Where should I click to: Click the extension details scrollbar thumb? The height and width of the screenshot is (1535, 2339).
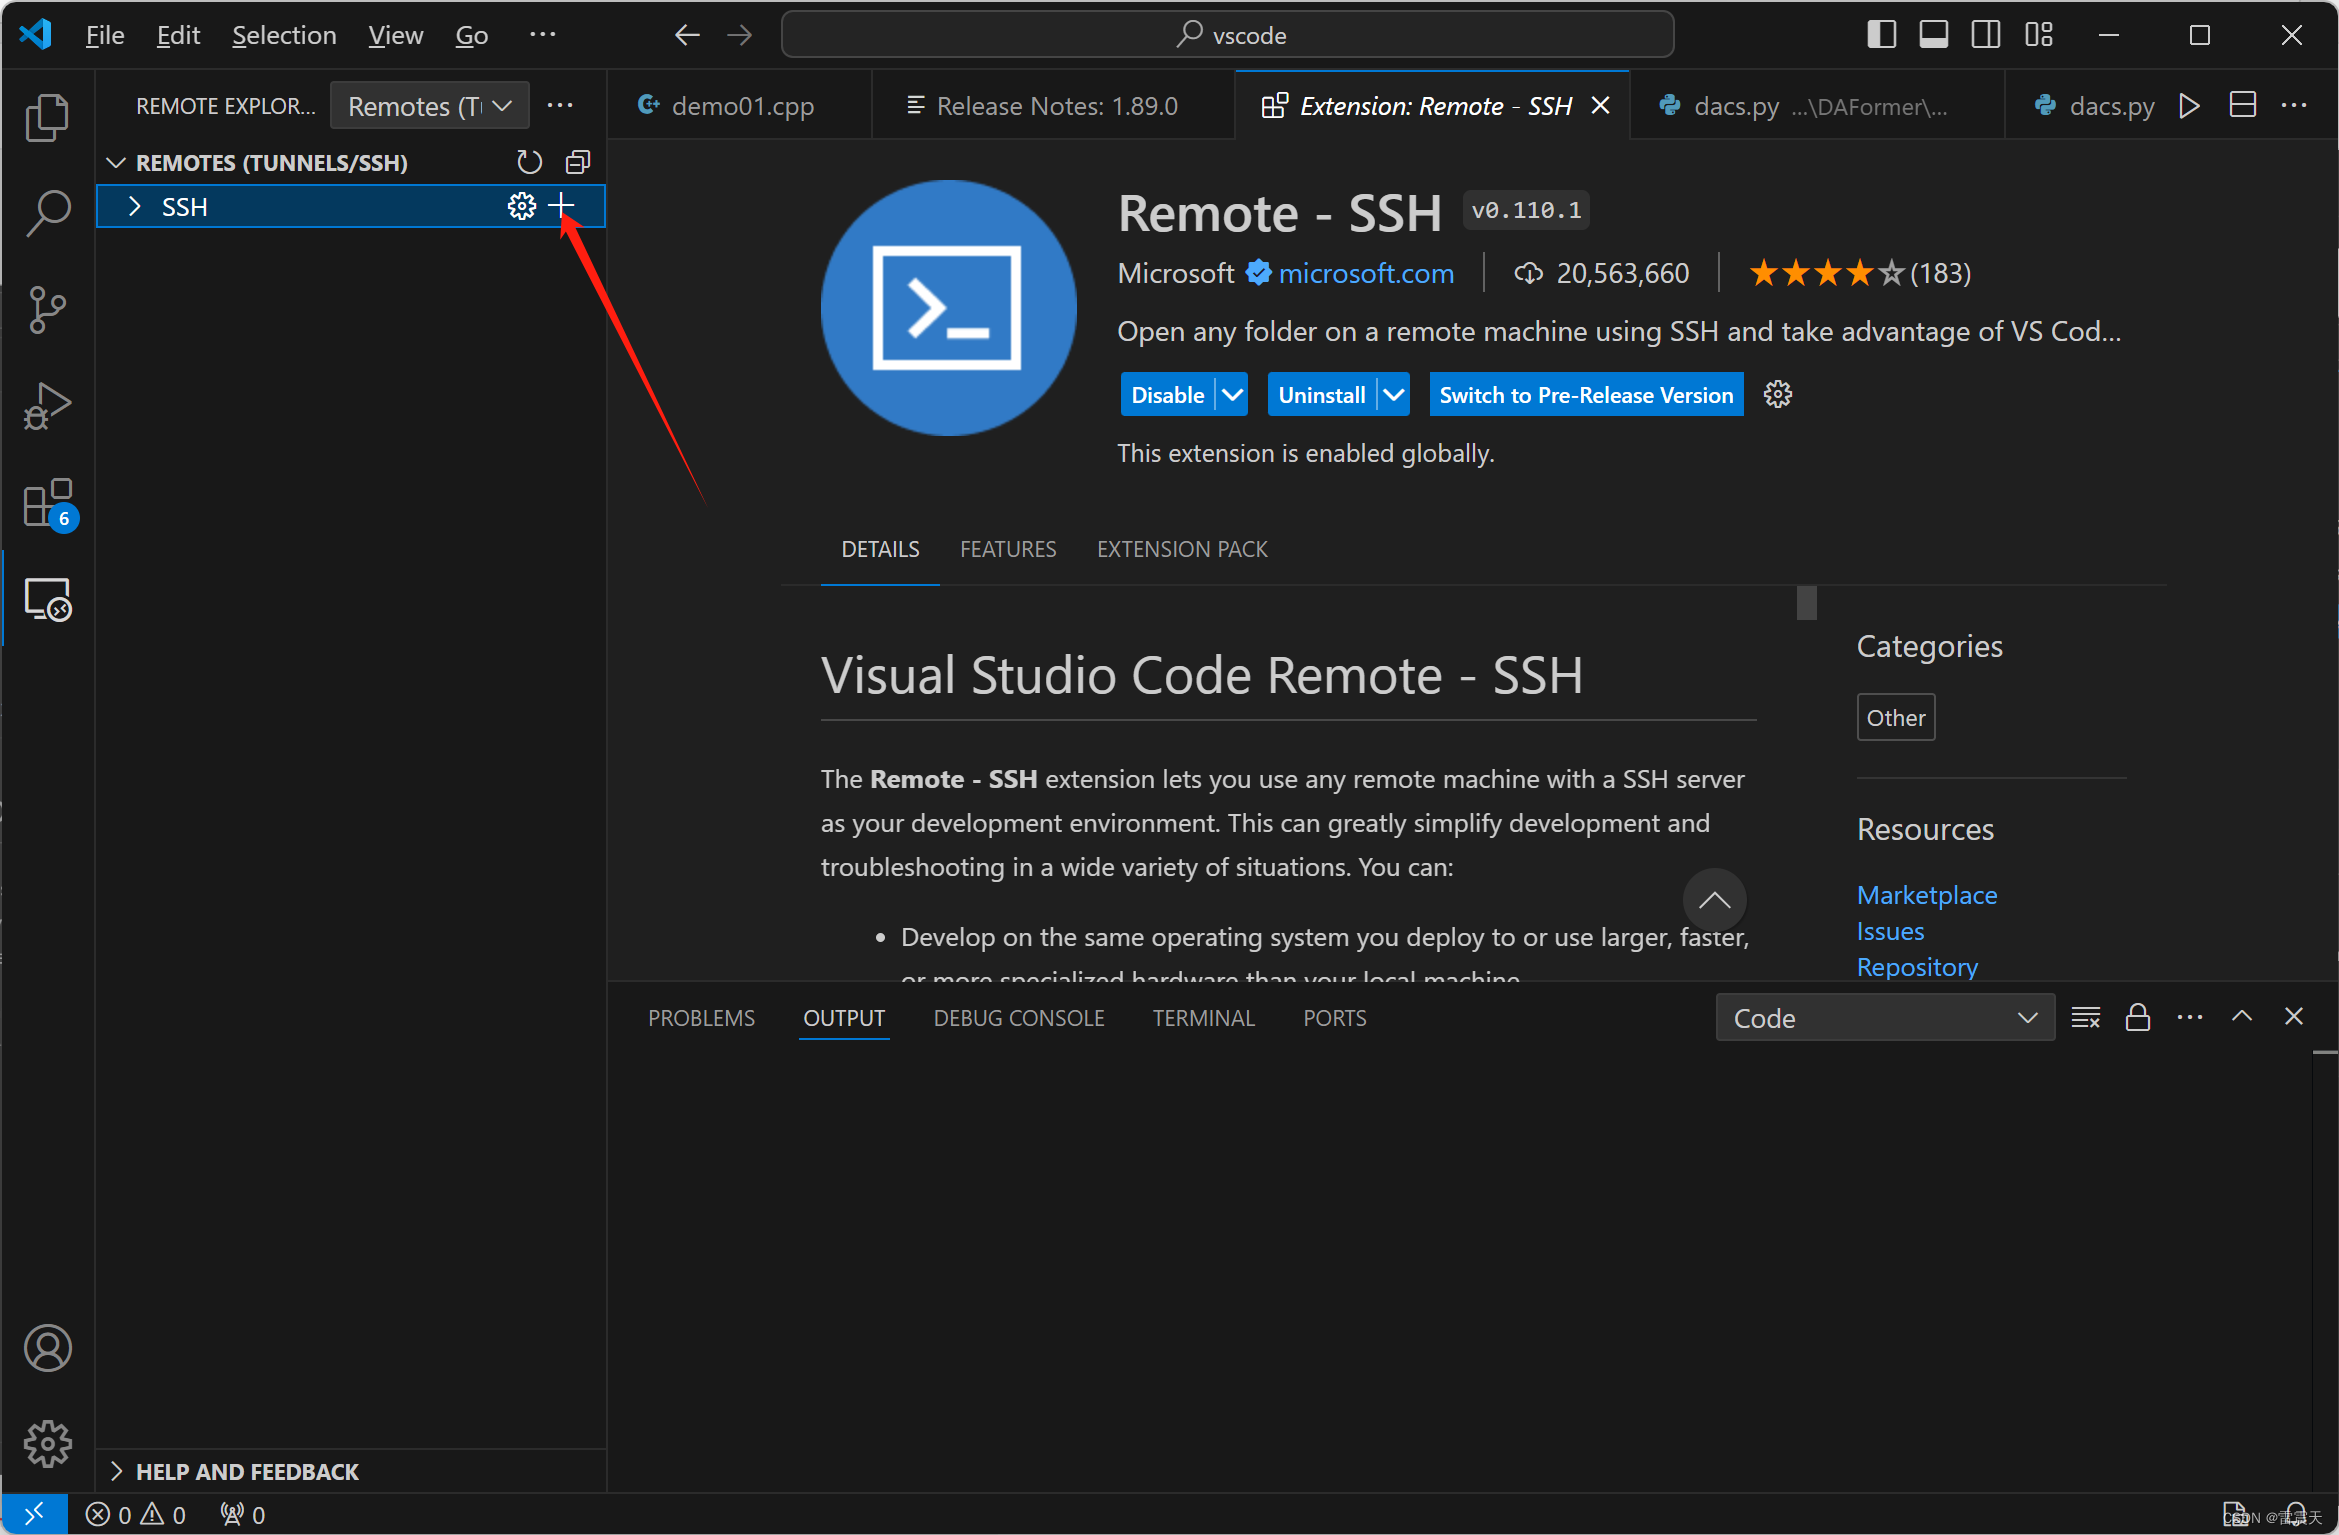point(1806,603)
